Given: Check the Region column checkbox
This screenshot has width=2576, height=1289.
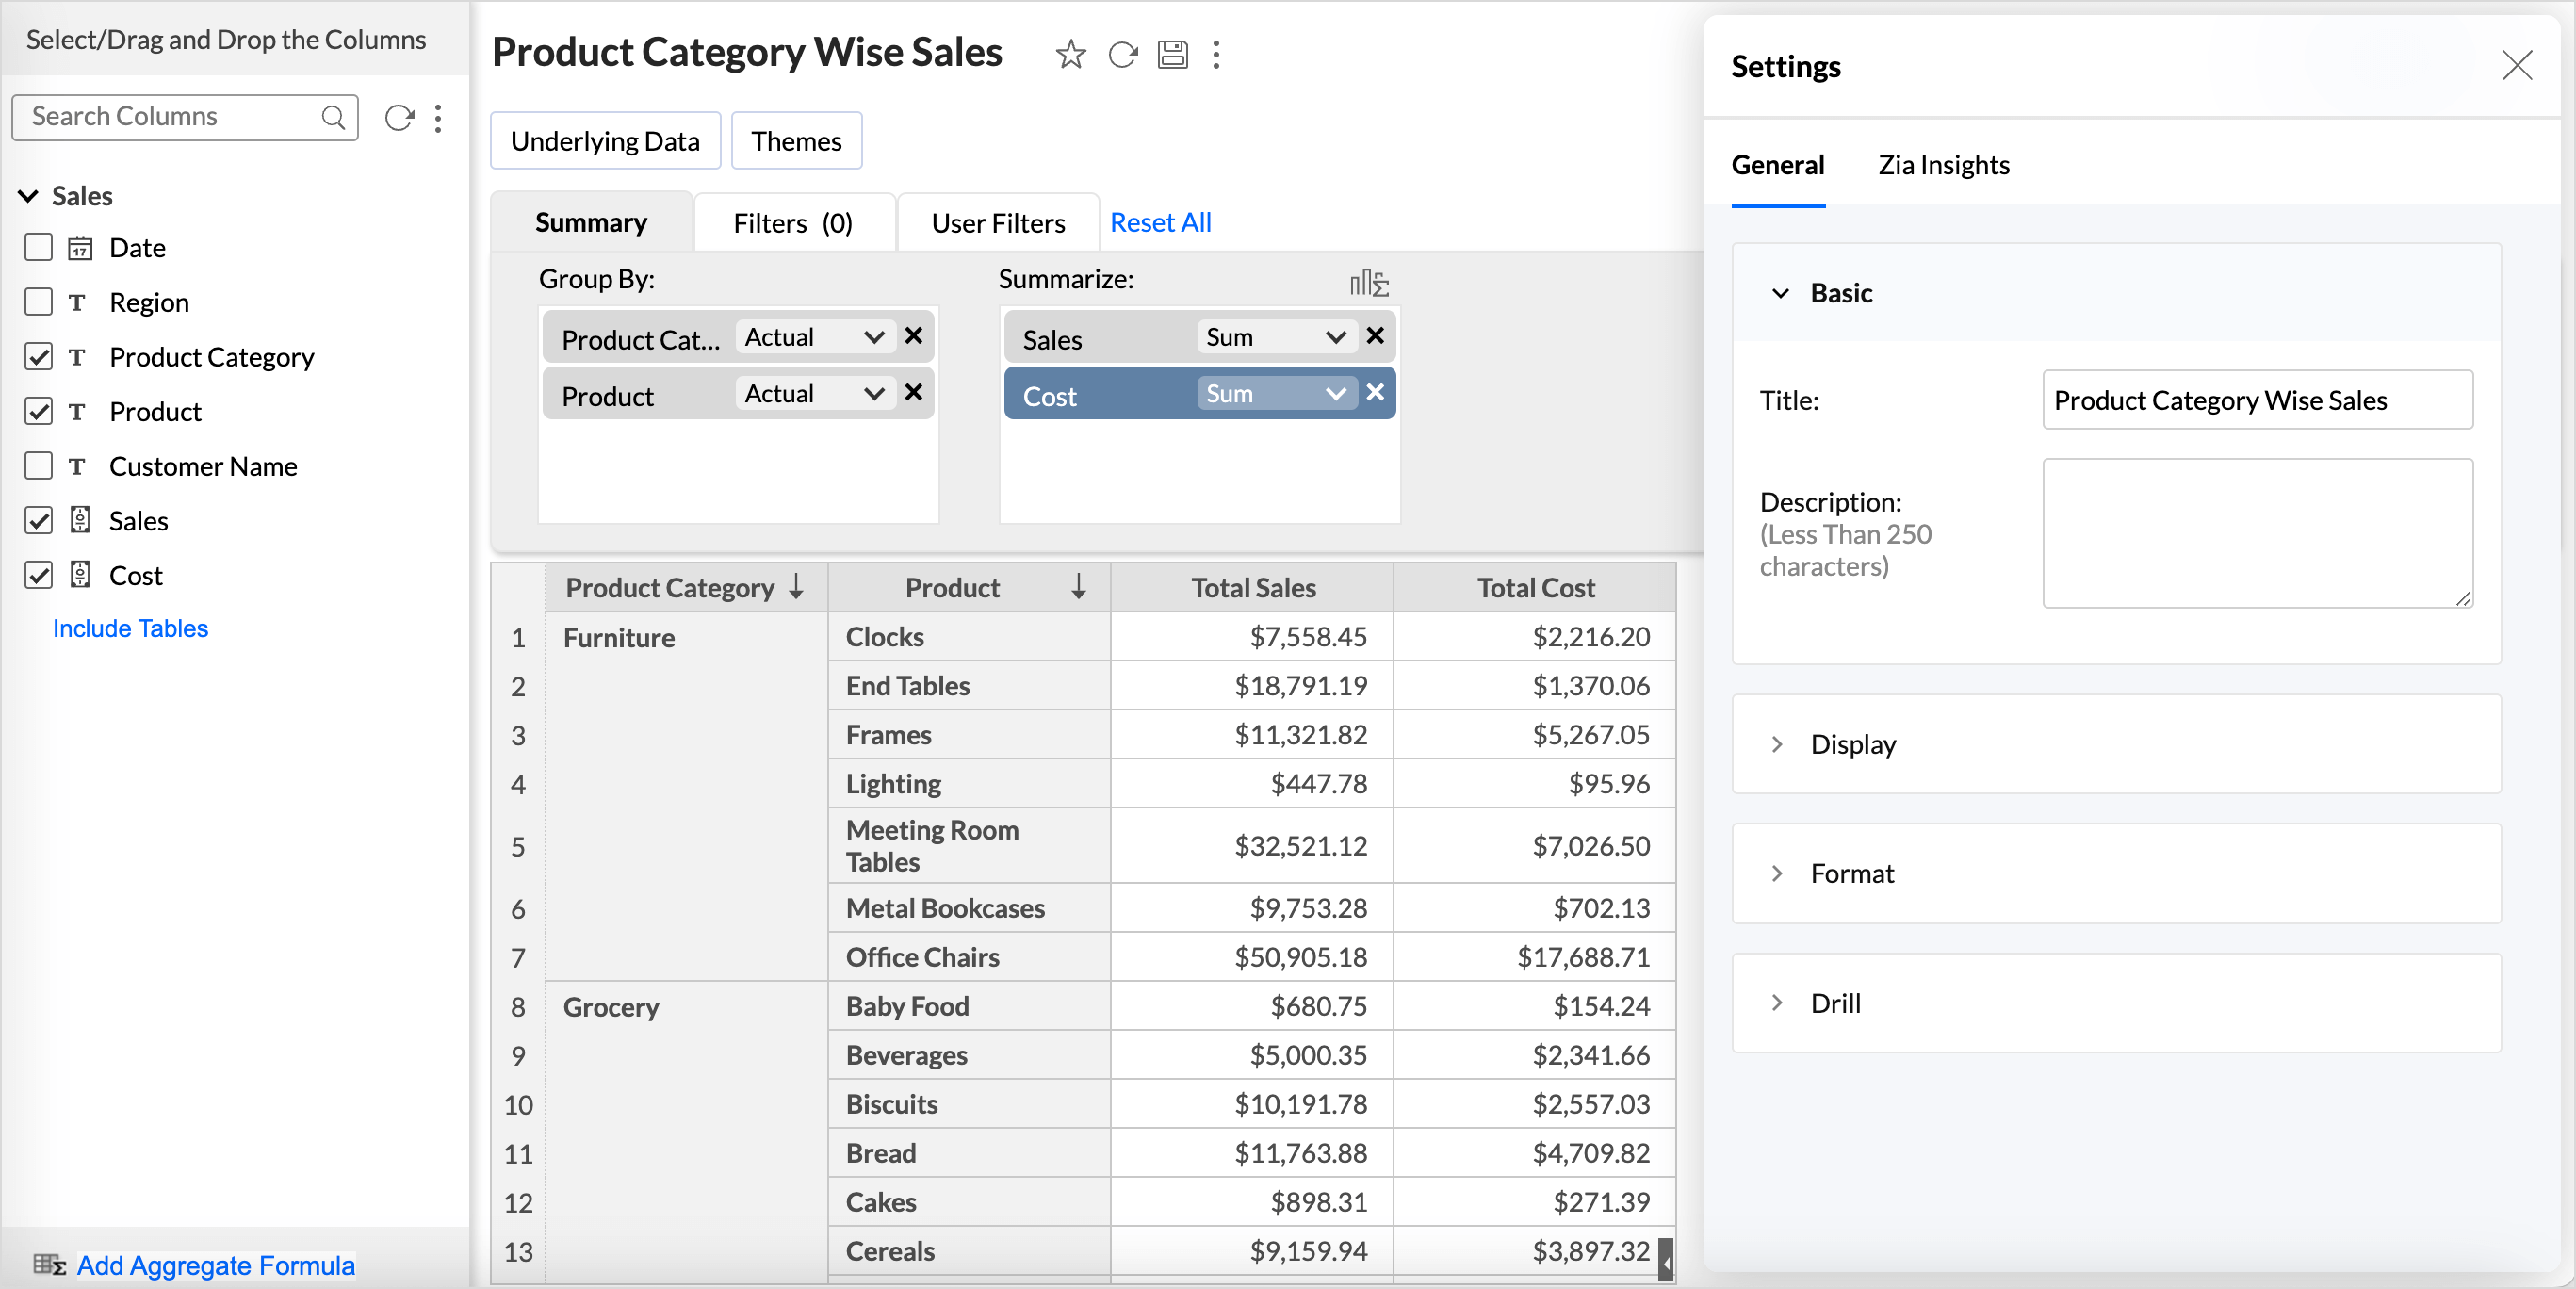Looking at the screenshot, I should pos(38,302).
